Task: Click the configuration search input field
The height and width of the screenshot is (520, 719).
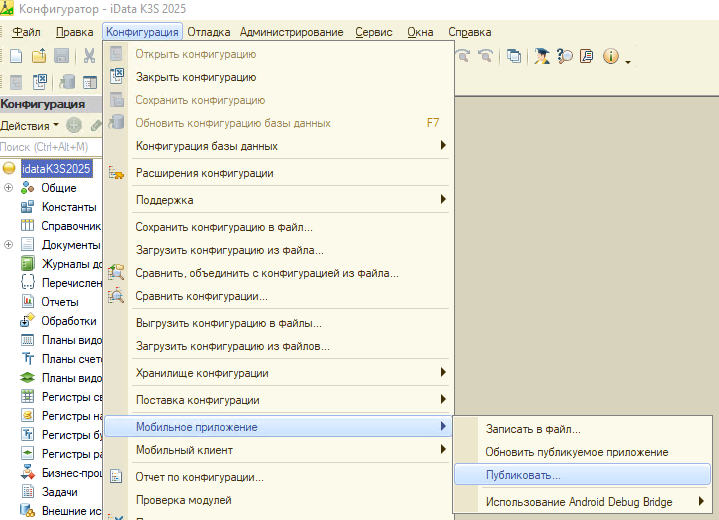Action: tap(50, 147)
